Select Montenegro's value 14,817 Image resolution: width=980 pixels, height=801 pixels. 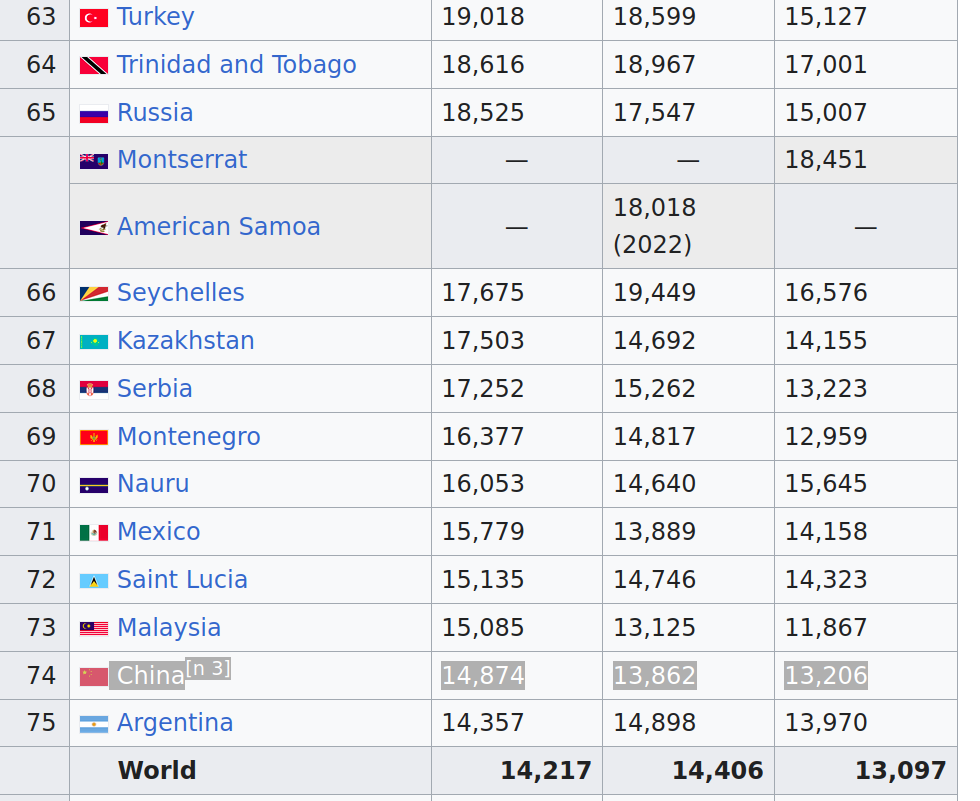[x=654, y=437]
